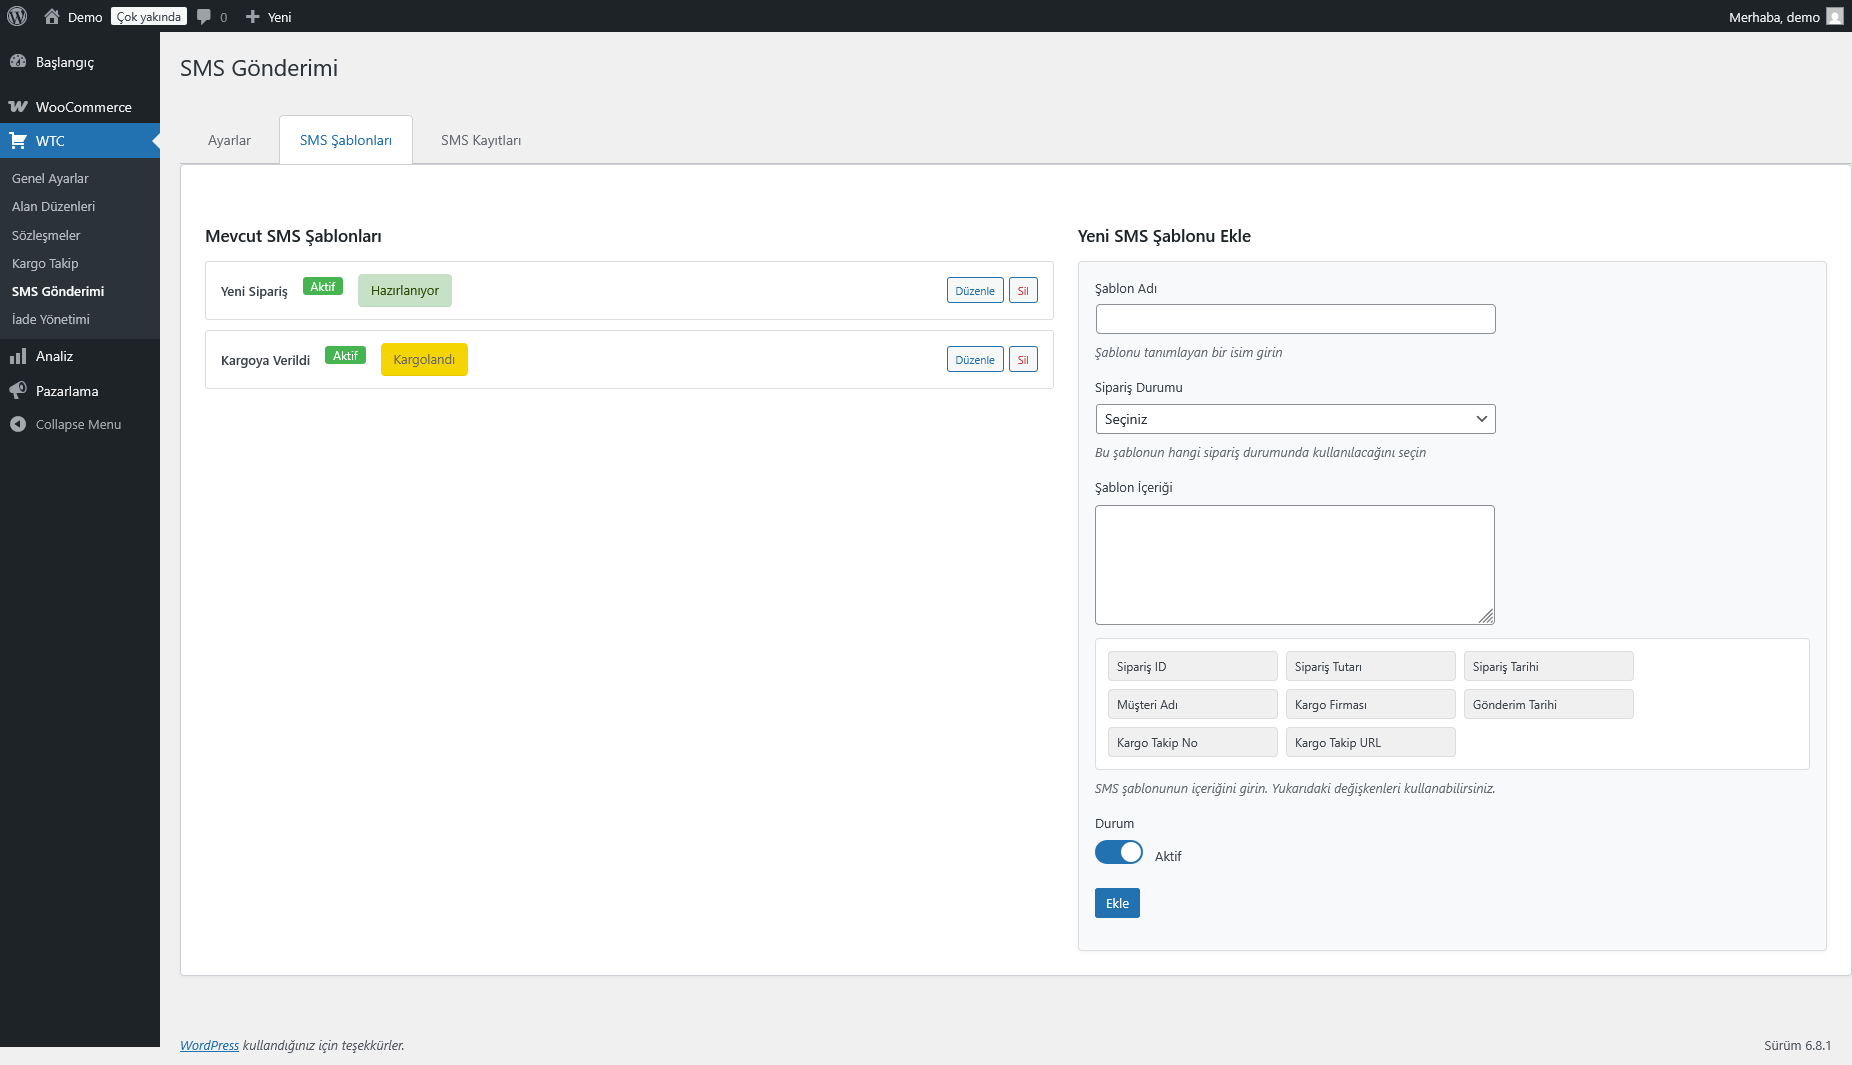
Task: Focus the Şablon Adı input field
Action: (x=1295, y=319)
